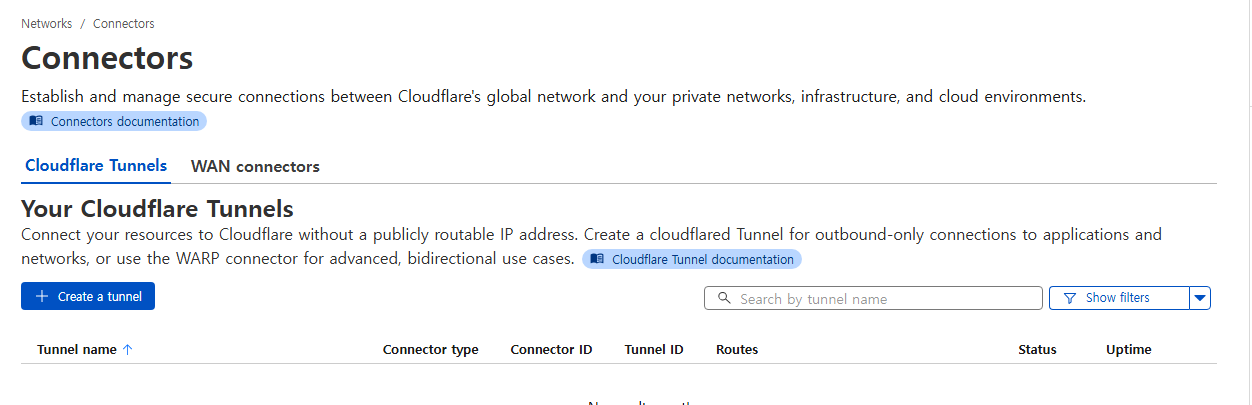The width and height of the screenshot is (1252, 405).
Task: Sort by the Tunnel name column header
Action: coord(77,350)
